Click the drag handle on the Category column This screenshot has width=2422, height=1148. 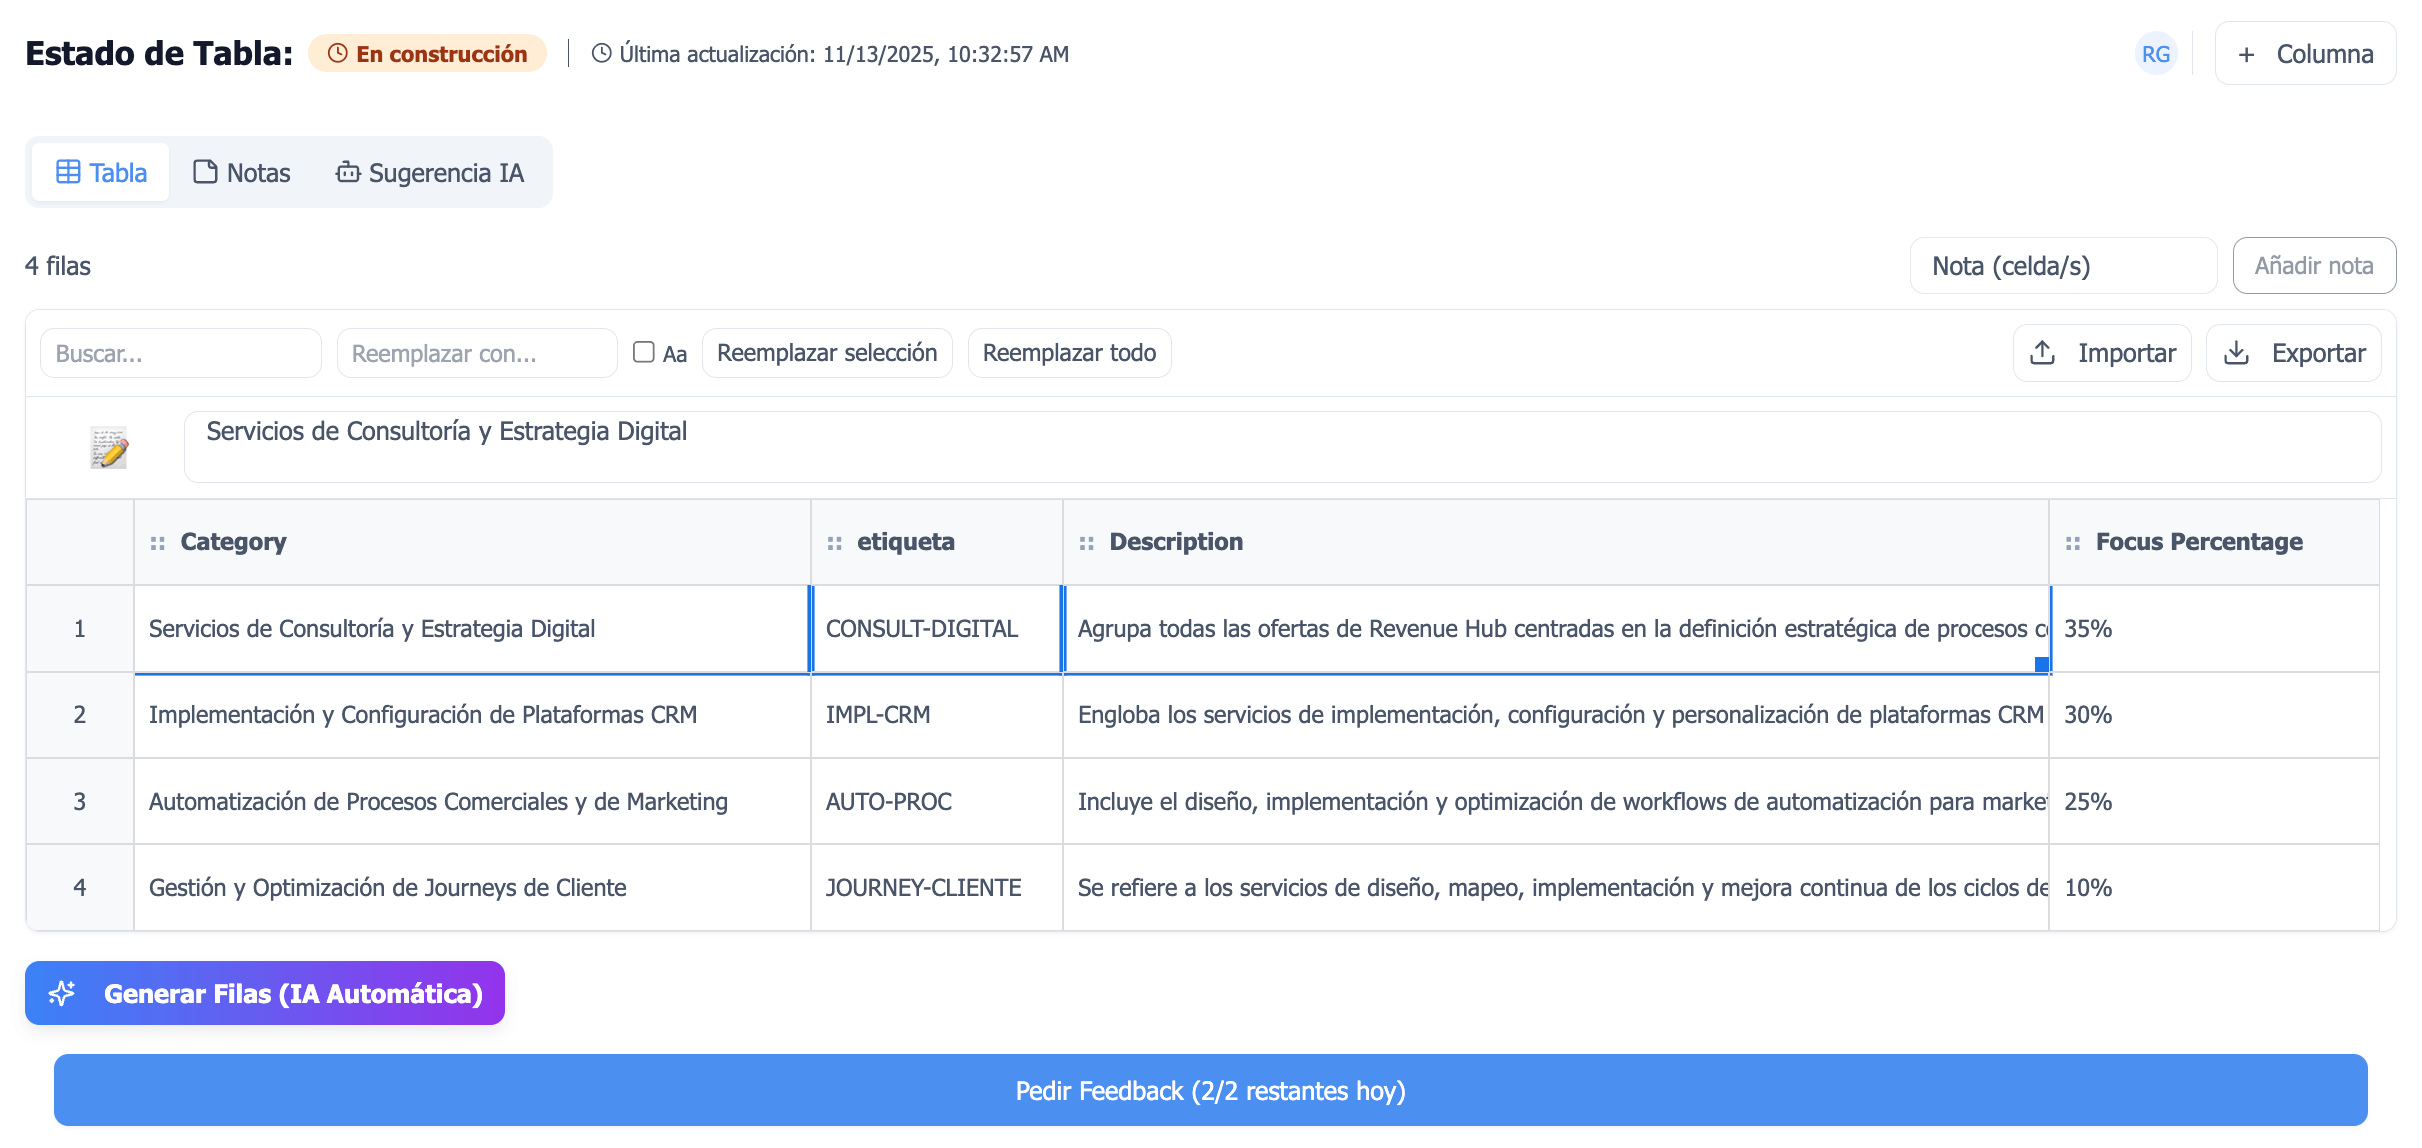pos(158,541)
